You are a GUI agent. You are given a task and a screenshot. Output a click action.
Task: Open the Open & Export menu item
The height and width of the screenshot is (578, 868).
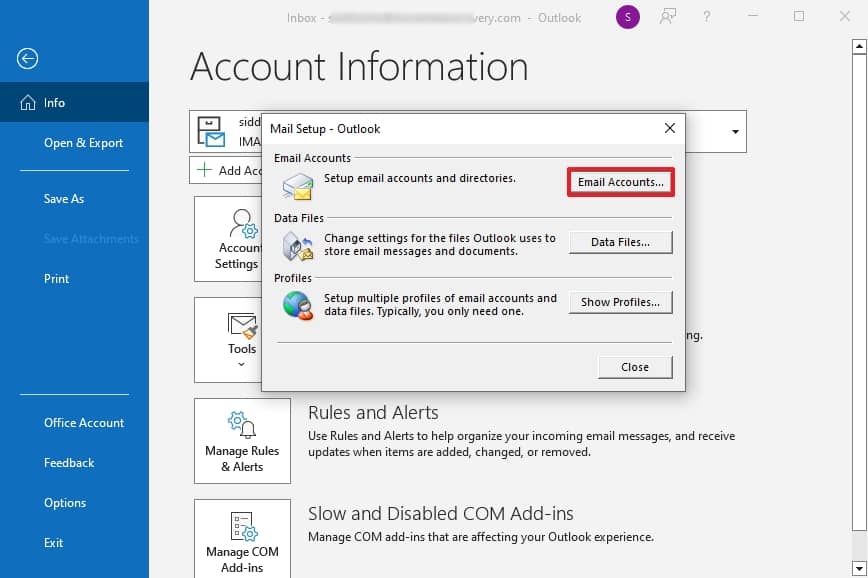tap(83, 143)
